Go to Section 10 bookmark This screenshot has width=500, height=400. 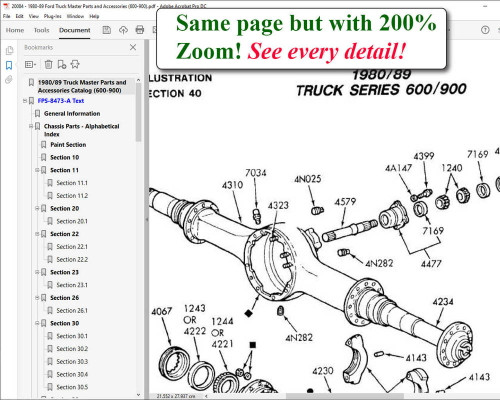64,157
